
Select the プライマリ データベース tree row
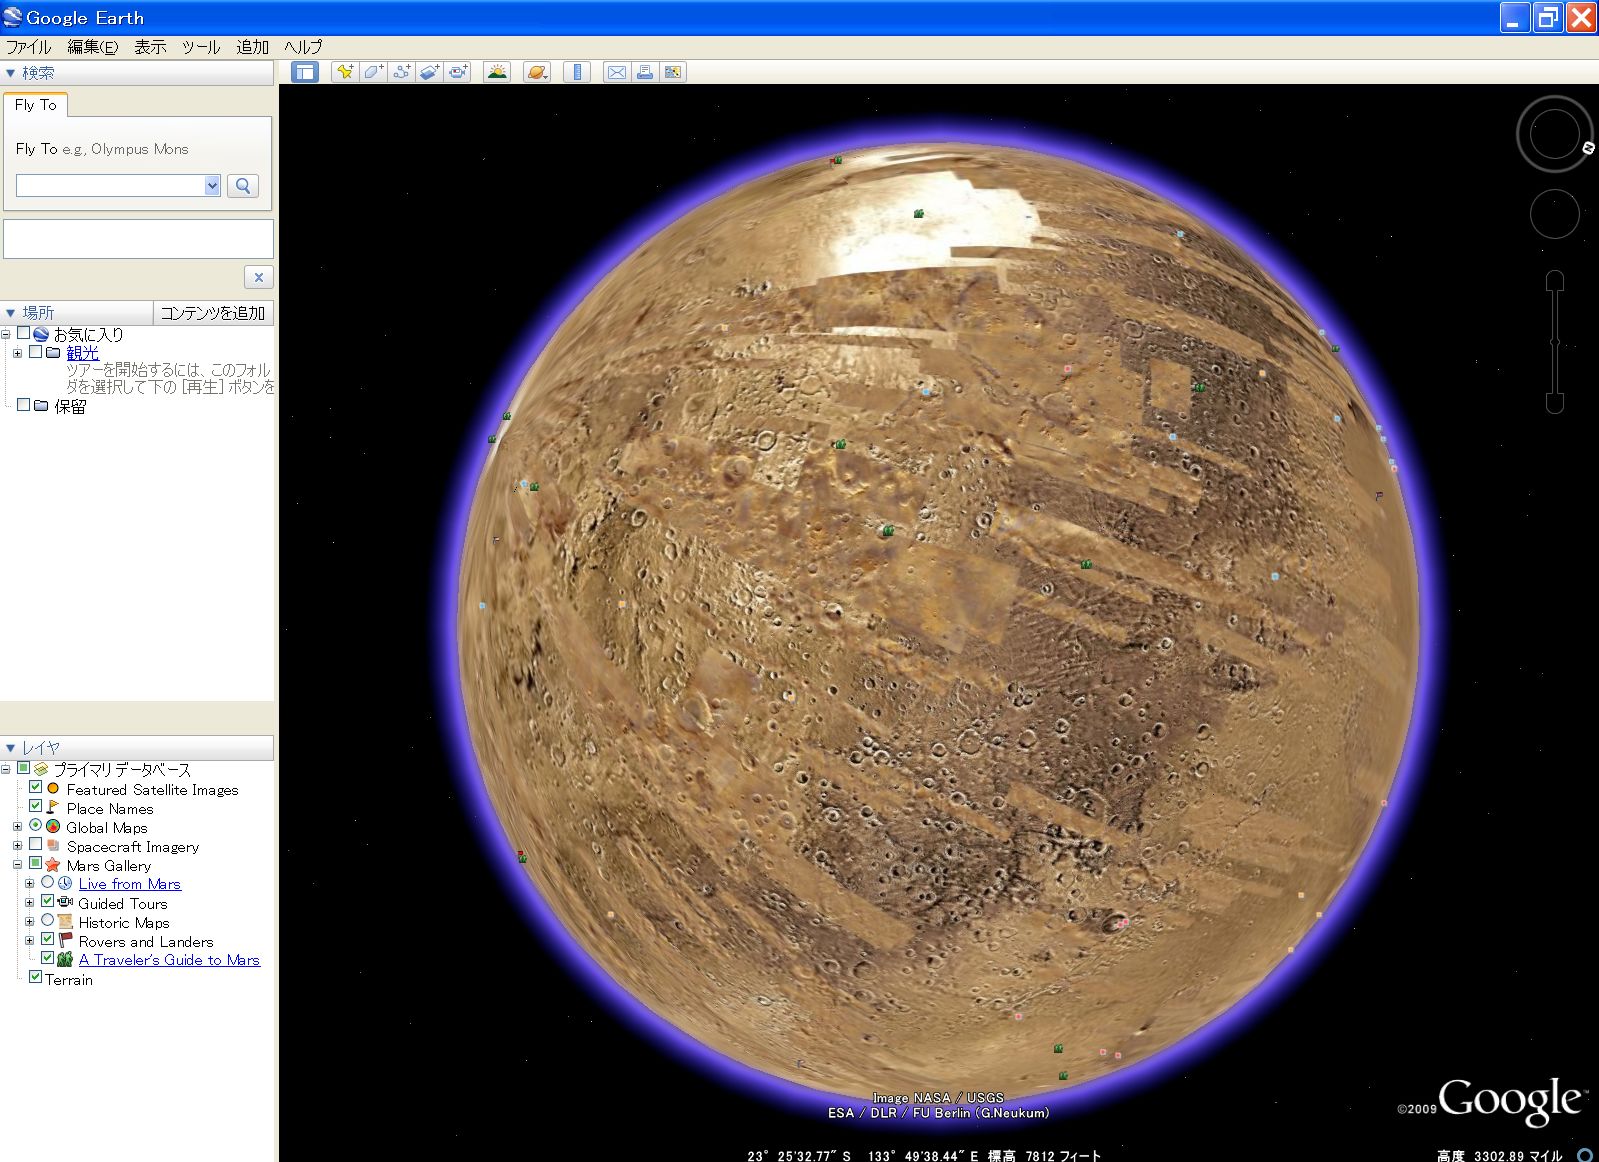[122, 770]
